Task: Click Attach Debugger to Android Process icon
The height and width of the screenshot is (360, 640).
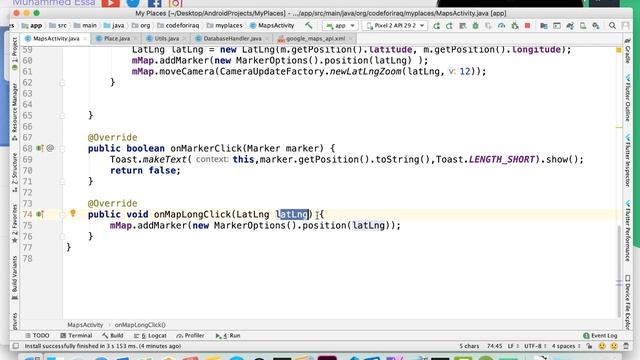Action: (x=515, y=26)
